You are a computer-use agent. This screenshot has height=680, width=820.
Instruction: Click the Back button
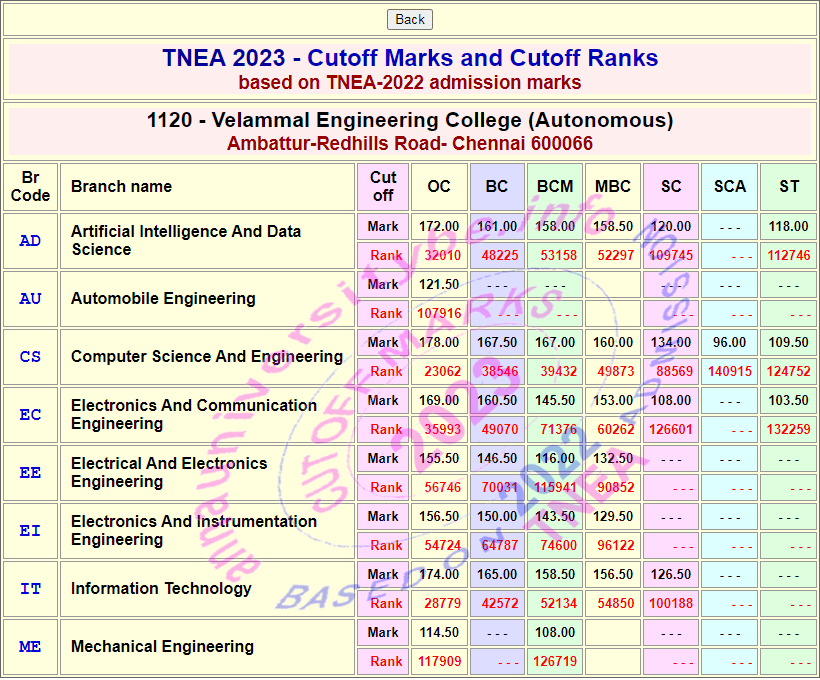pos(410,19)
